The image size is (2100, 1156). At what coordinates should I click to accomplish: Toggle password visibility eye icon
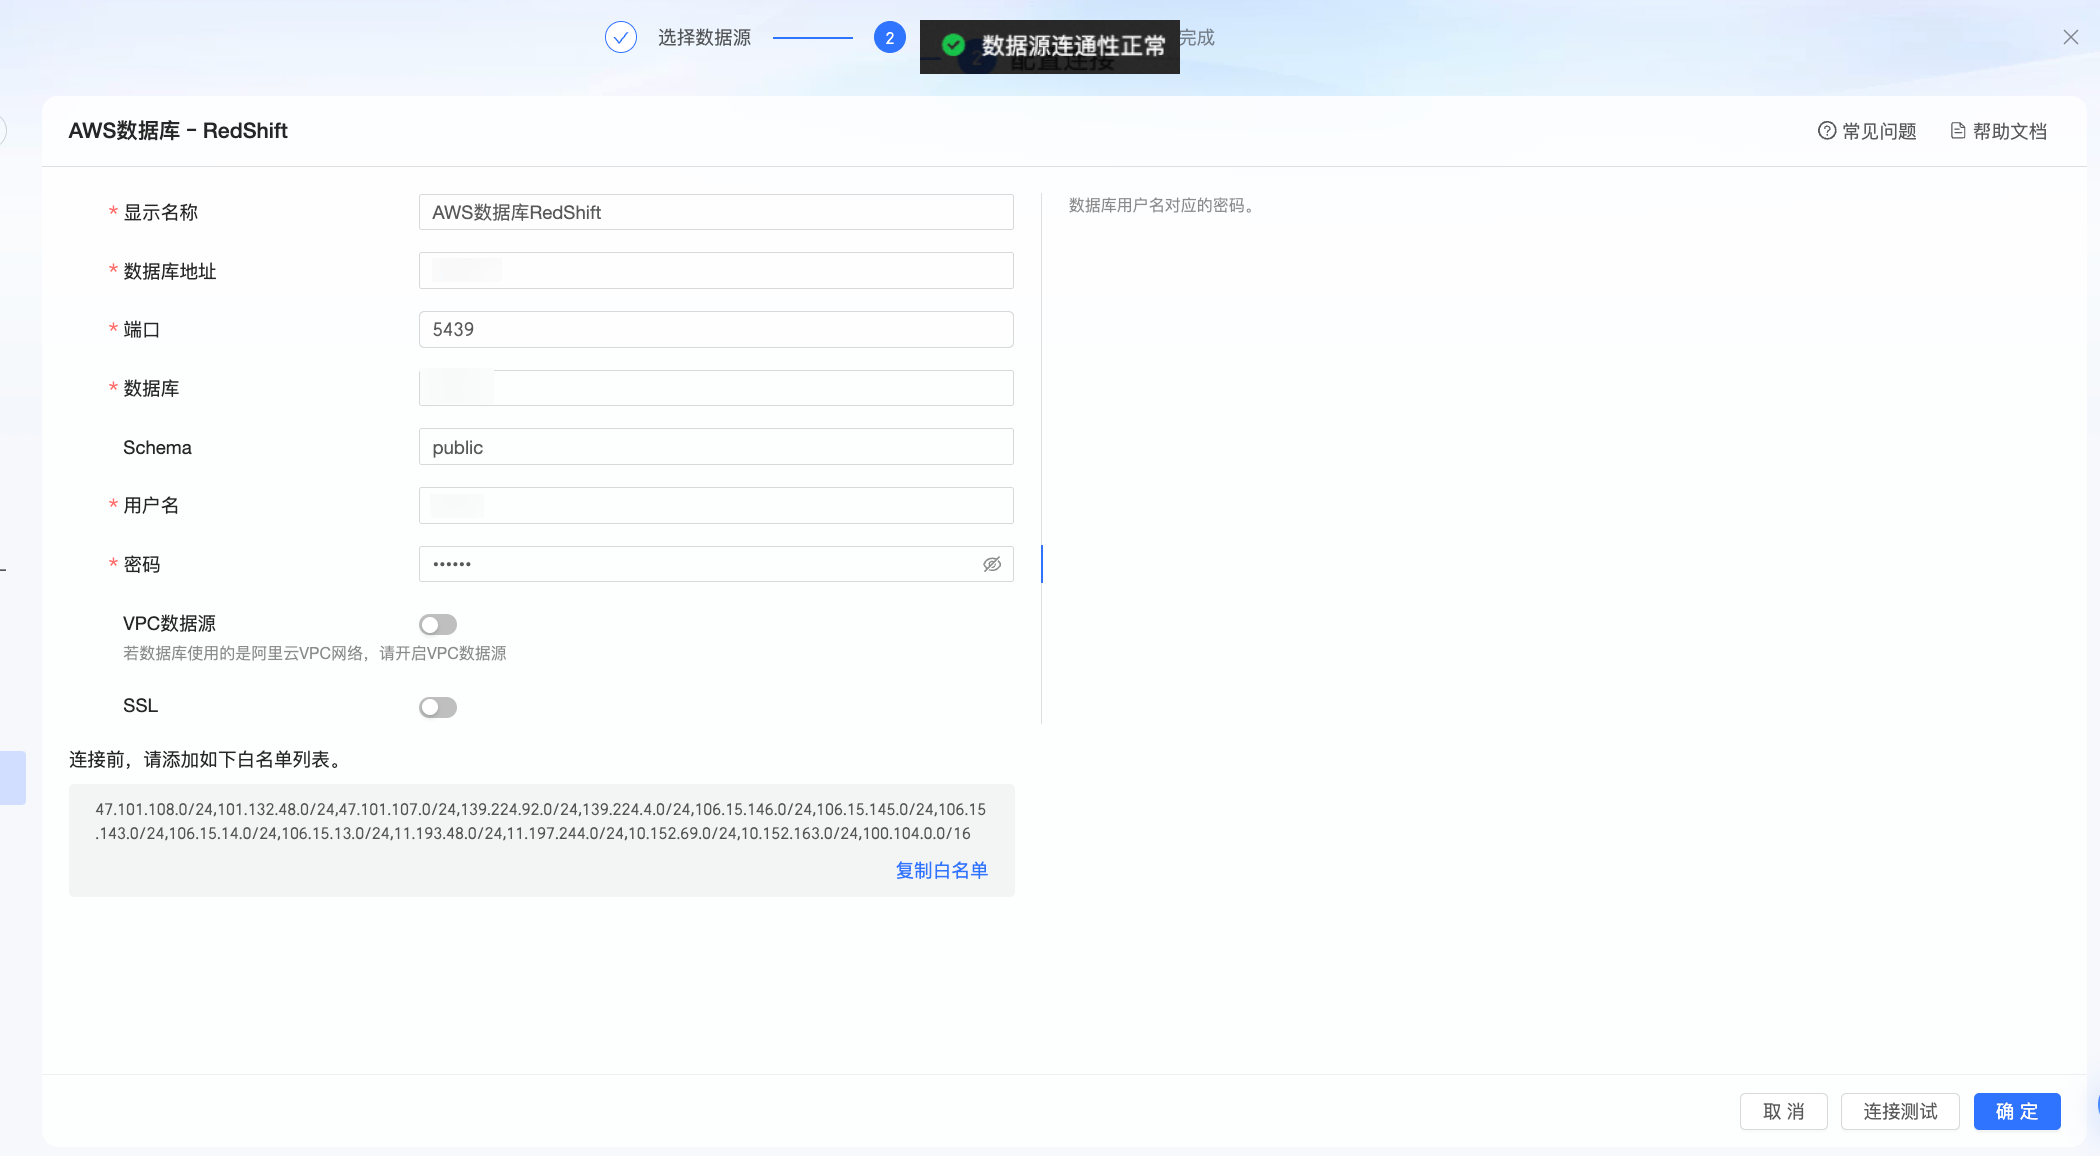tap(992, 564)
